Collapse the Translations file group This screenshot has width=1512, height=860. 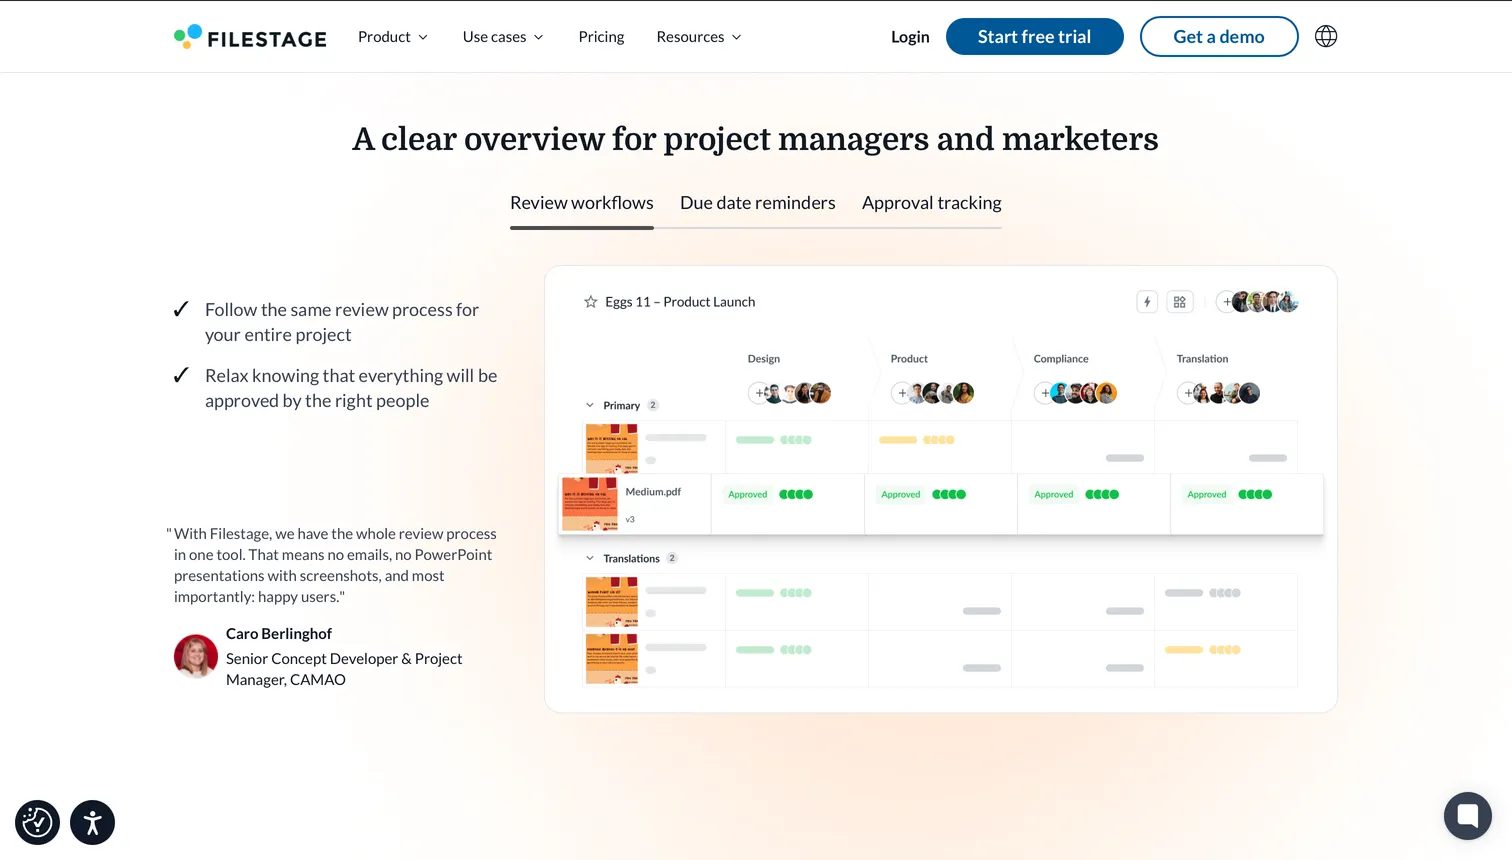(x=590, y=558)
